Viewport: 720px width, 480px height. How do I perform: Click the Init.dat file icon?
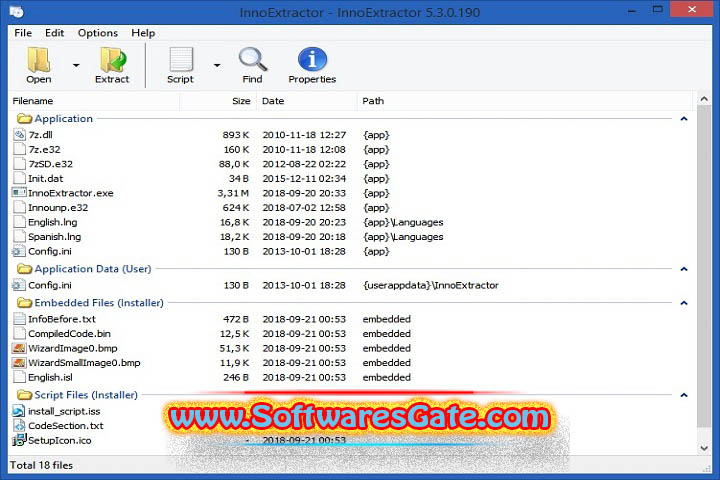coord(19,178)
